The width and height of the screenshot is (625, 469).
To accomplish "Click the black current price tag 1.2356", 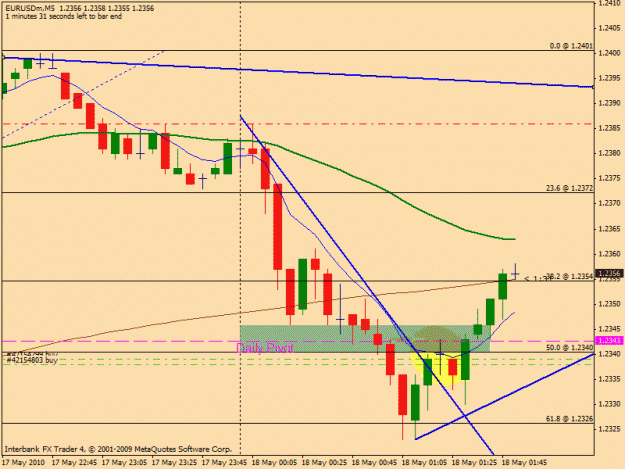I will click(609, 273).
